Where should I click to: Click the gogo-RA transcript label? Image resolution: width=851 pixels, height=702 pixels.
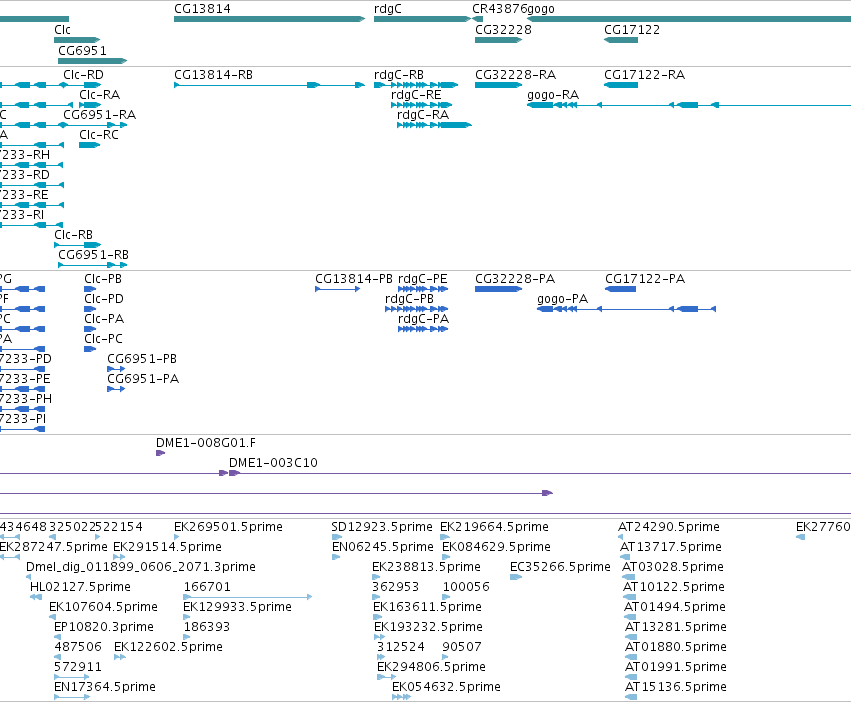tap(553, 95)
